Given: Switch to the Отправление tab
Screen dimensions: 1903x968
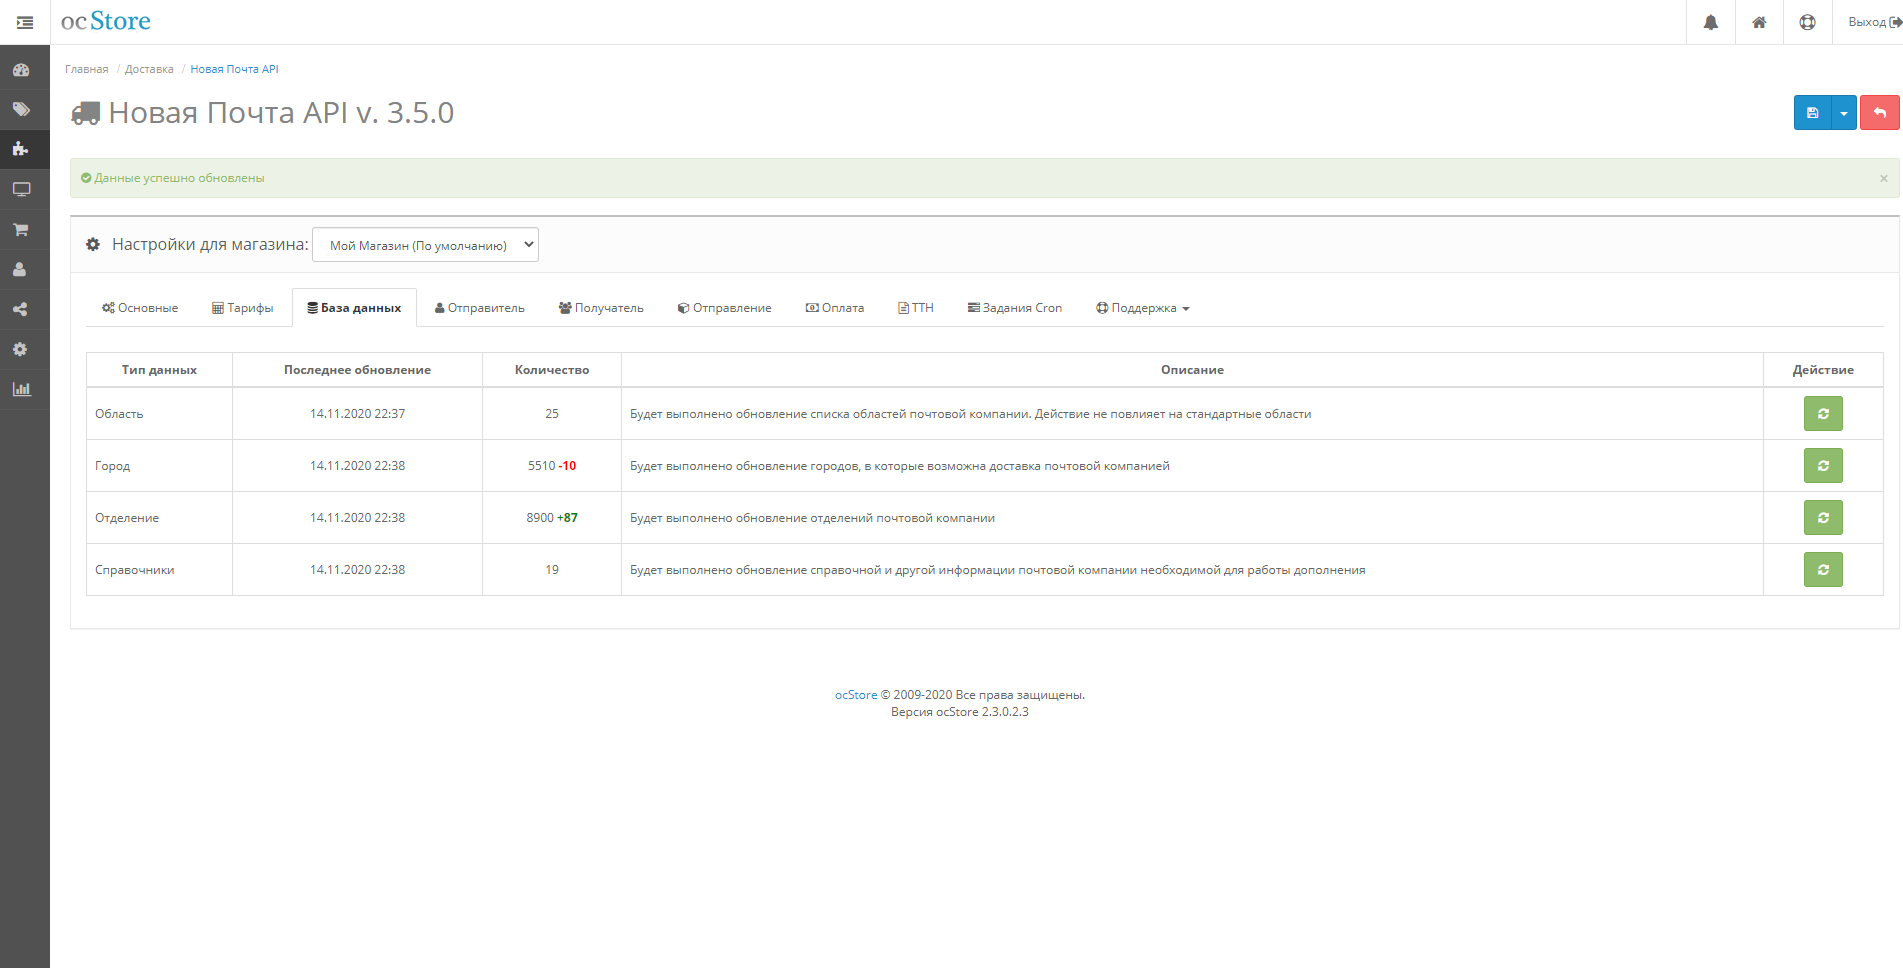Looking at the screenshot, I should tap(724, 308).
